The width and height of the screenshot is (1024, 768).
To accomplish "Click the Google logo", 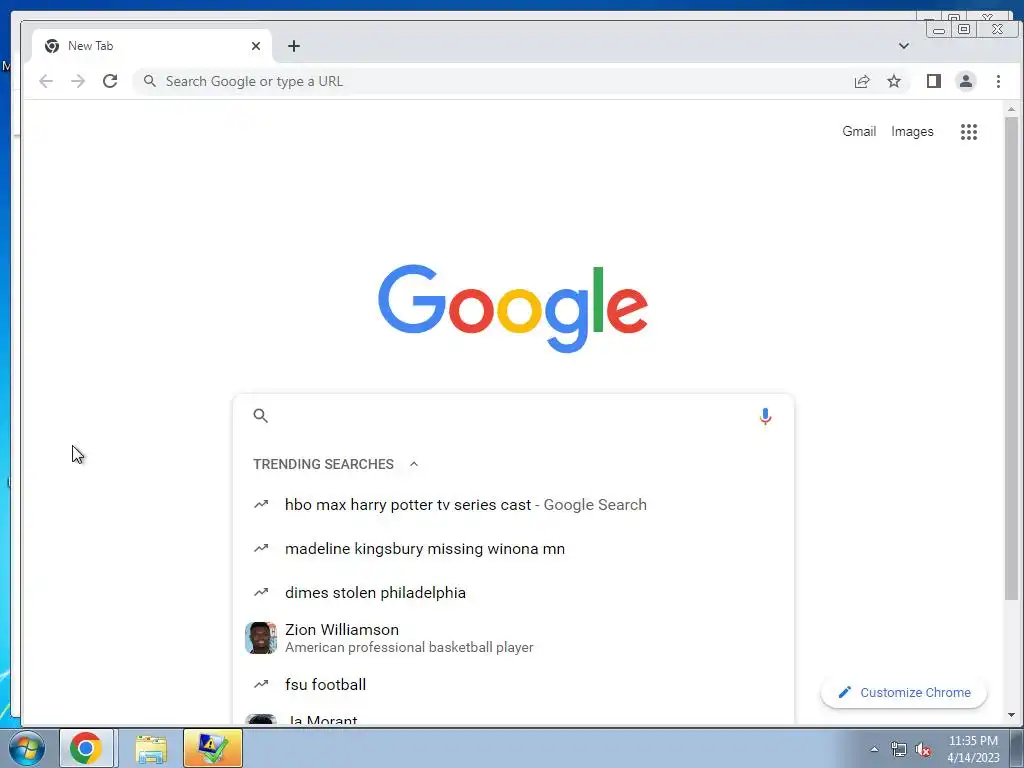I will [513, 308].
